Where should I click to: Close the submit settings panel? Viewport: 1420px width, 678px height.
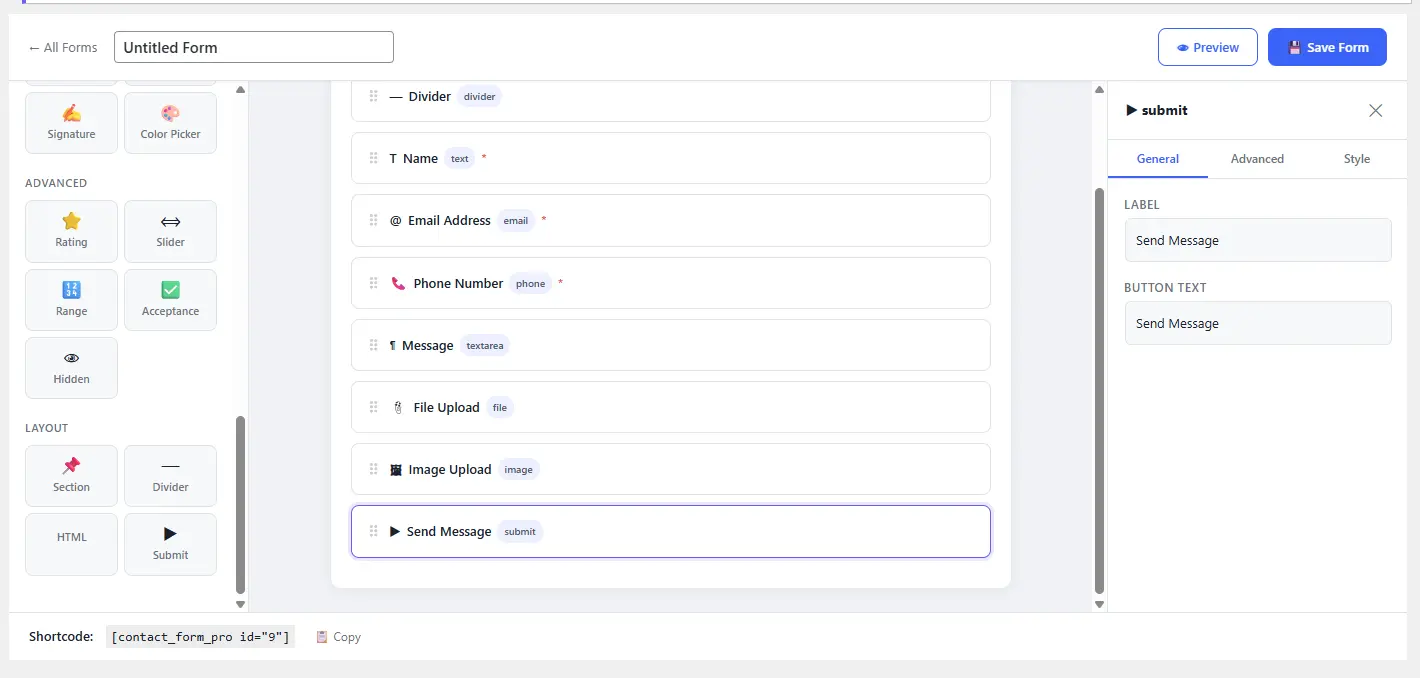1376,110
